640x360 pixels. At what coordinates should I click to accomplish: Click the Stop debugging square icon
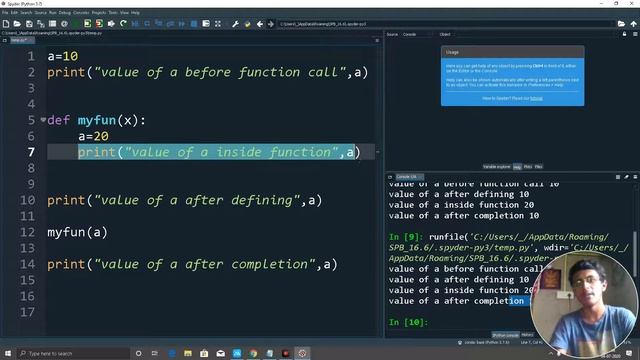[x=194, y=24]
